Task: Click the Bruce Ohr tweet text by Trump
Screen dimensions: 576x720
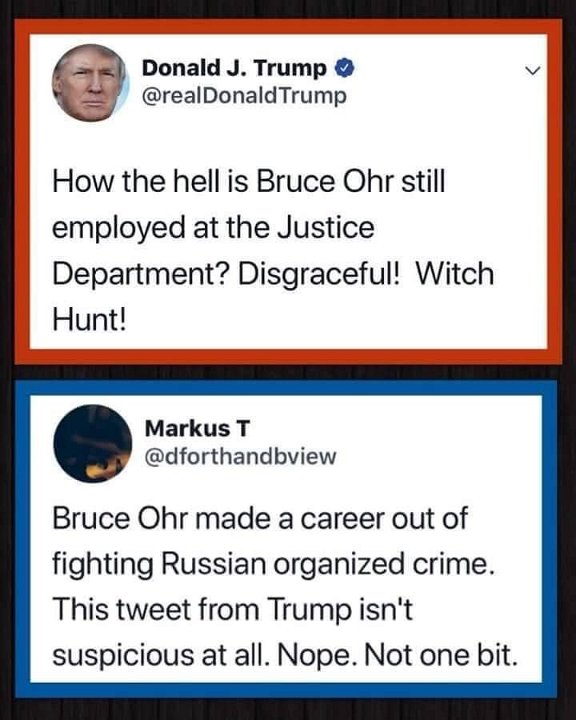Action: [273, 250]
